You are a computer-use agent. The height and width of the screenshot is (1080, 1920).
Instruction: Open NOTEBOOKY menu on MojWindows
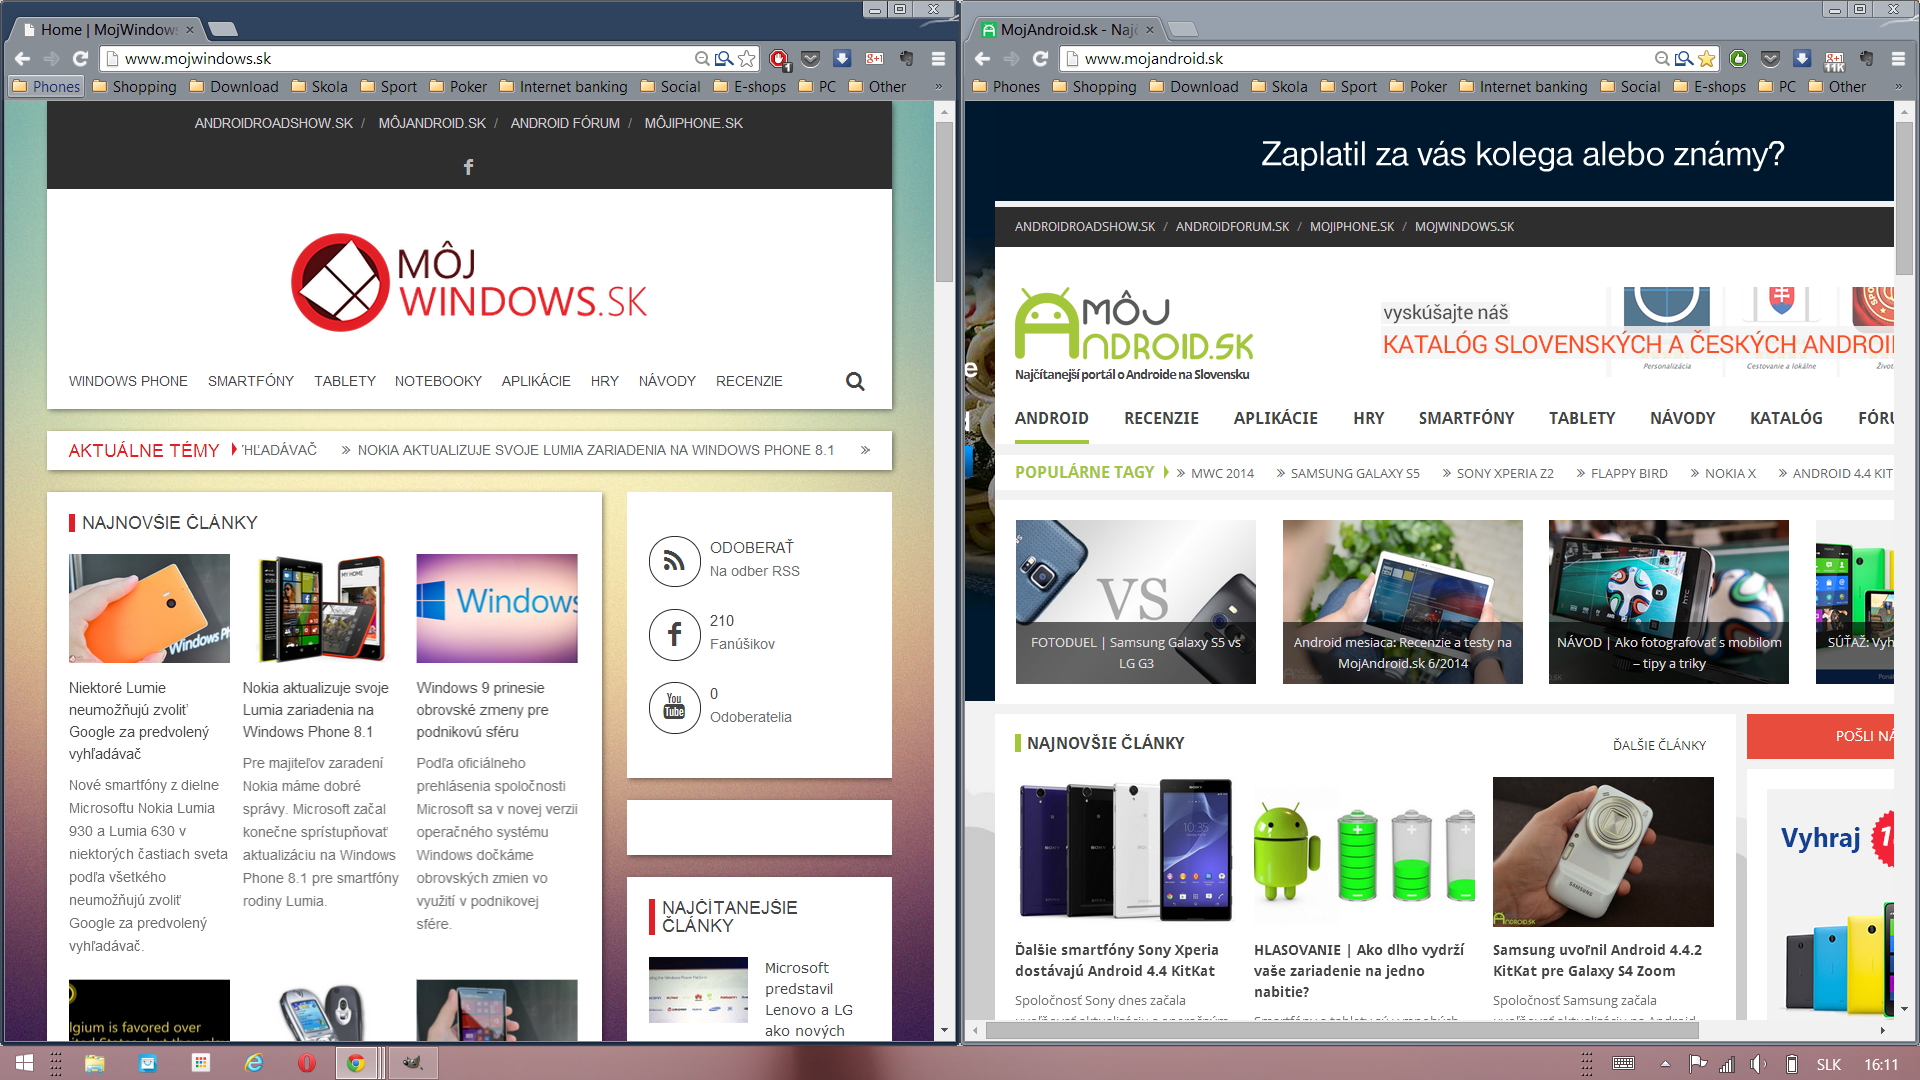click(438, 381)
